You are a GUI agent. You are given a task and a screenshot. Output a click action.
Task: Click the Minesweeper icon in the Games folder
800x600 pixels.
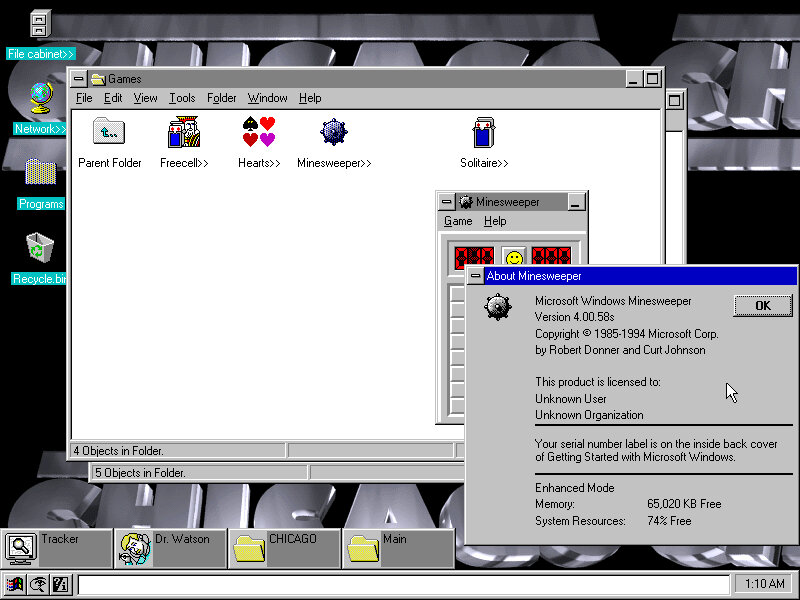[334, 132]
